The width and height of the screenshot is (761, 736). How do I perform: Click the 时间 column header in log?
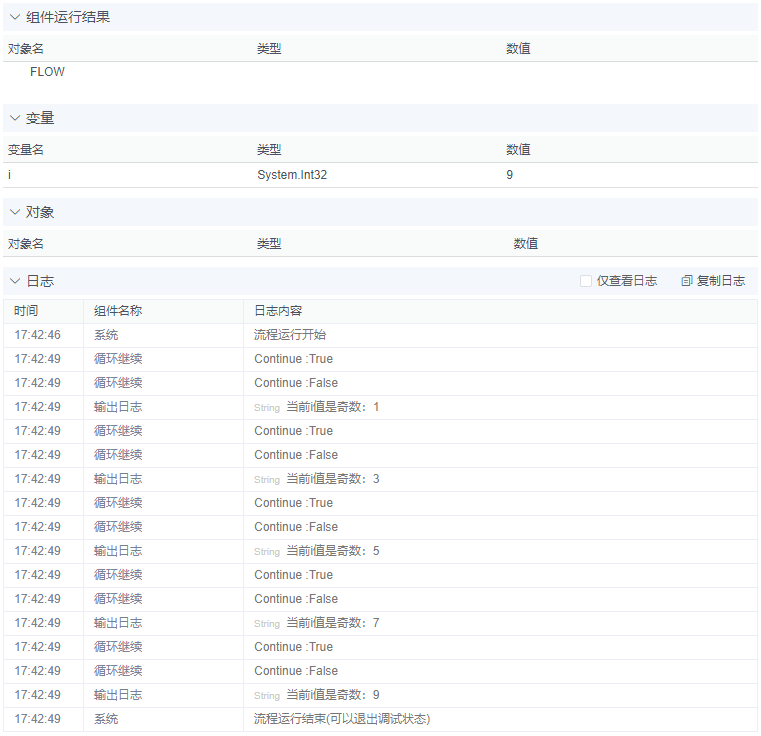point(26,311)
